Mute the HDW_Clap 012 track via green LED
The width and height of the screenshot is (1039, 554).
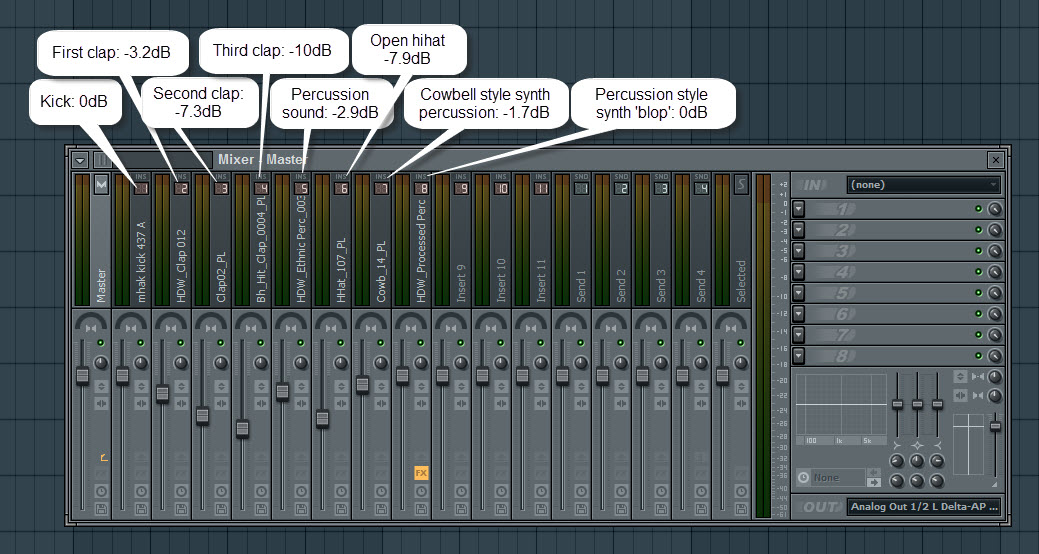click(x=180, y=343)
